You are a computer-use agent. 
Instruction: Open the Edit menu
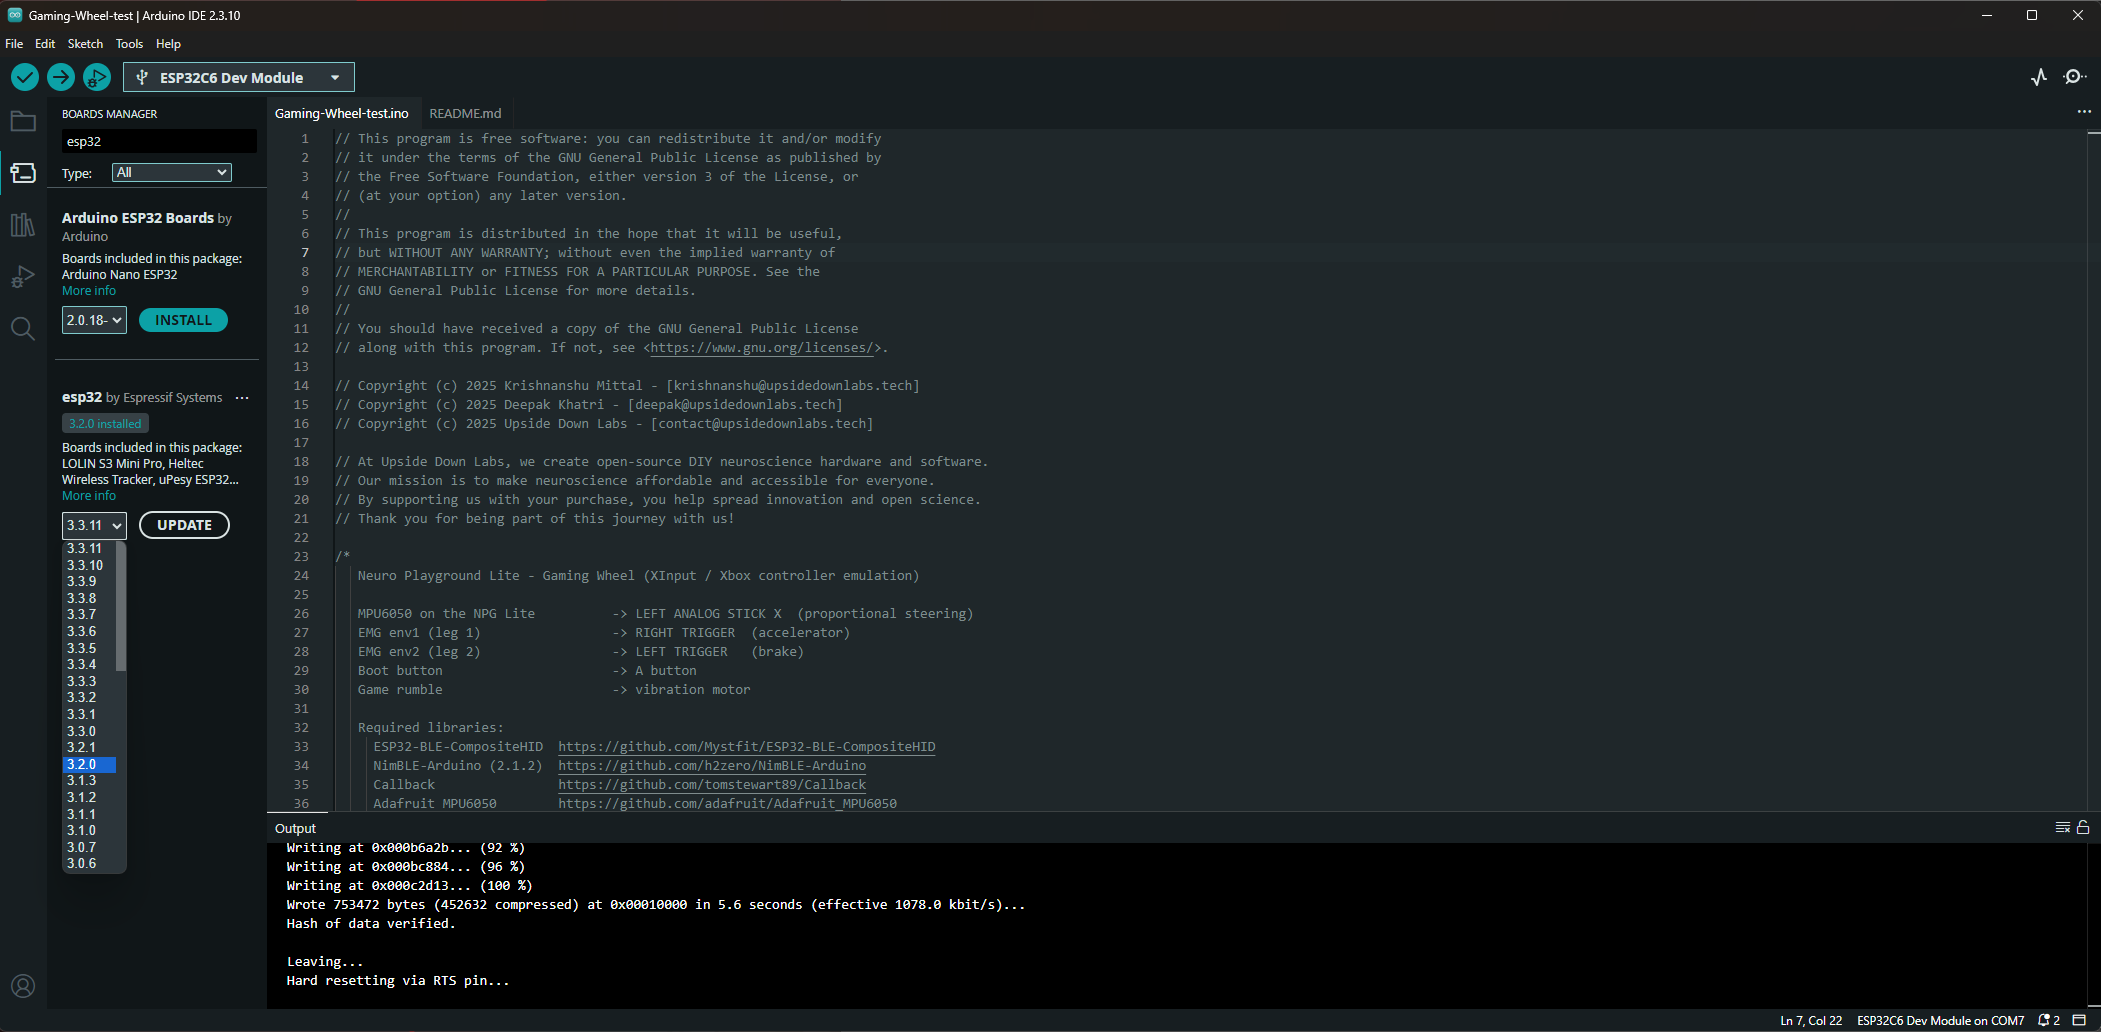click(45, 44)
